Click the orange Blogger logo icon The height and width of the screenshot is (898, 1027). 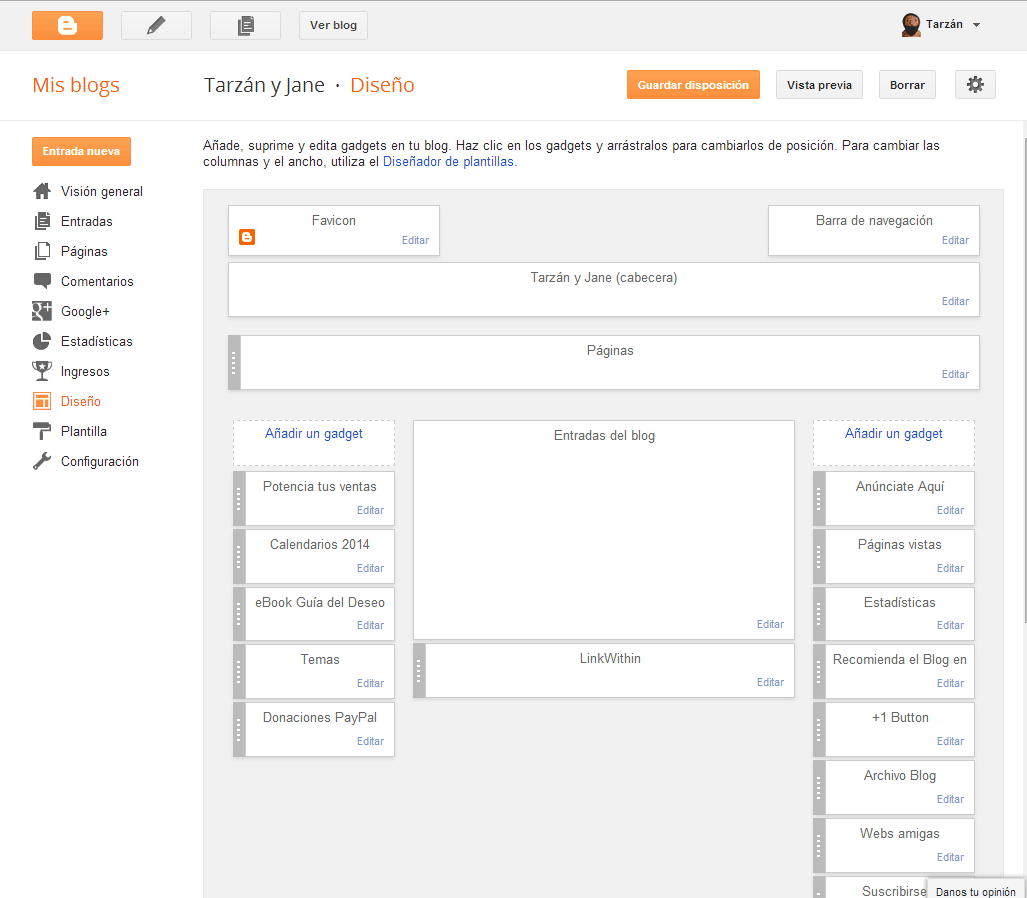pos(67,25)
